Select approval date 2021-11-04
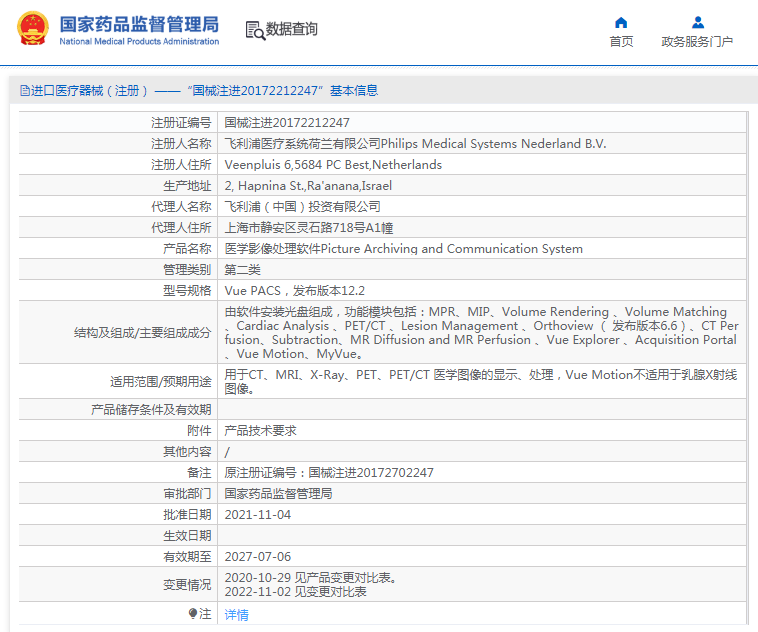This screenshot has height=632, width=758. click(x=258, y=514)
